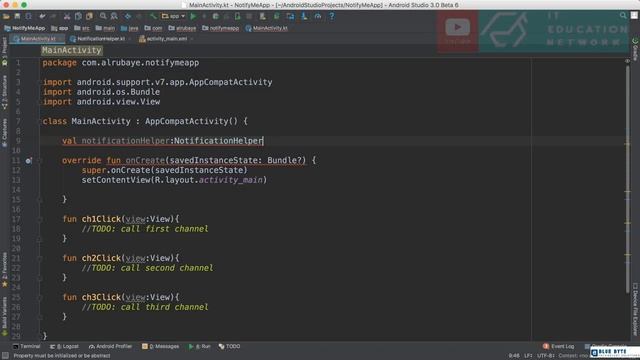Open the Messages tool window

160,346
